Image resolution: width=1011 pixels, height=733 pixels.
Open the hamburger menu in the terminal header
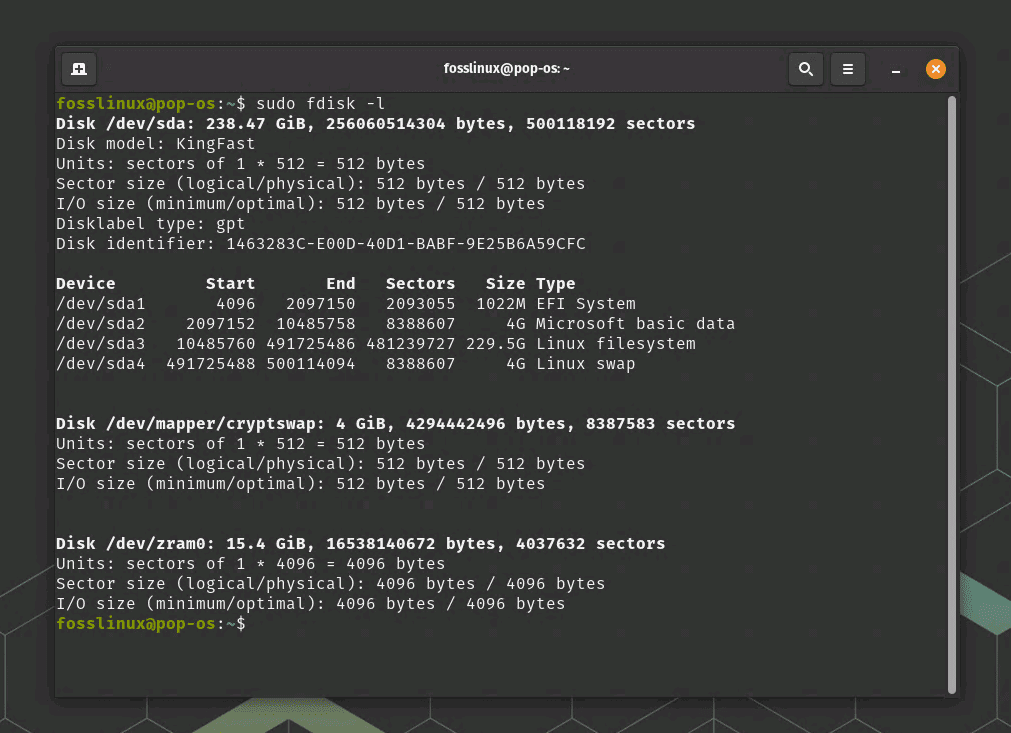(x=847, y=69)
